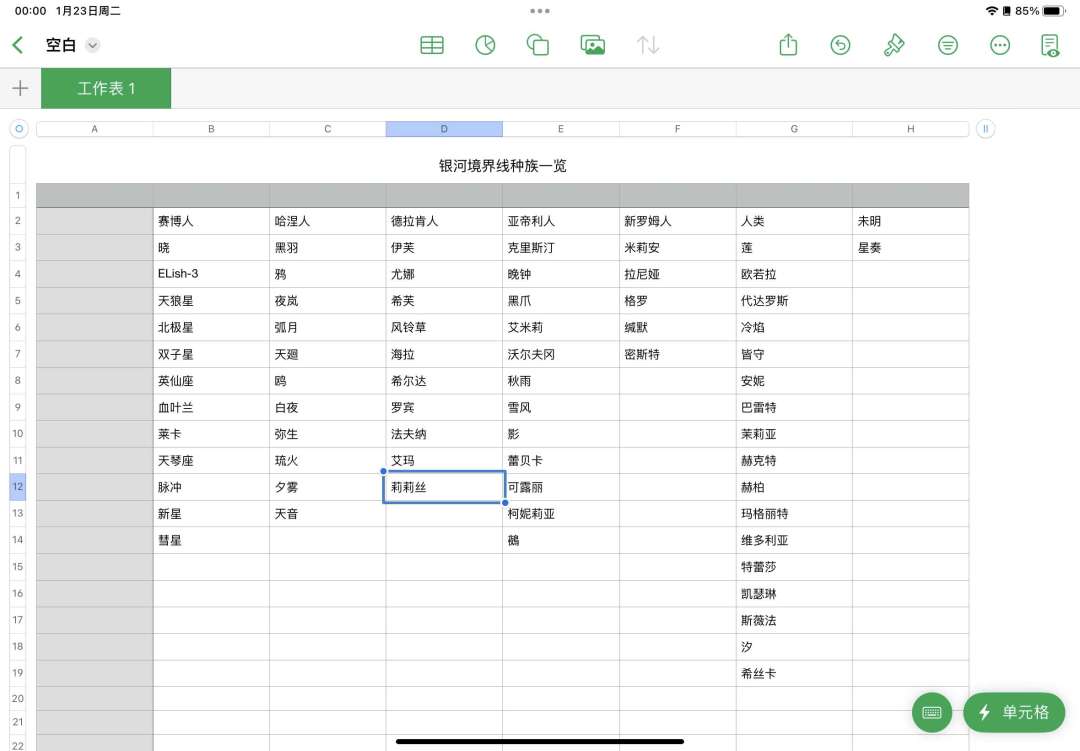Tap the 单元格 cell action button
1080x751 pixels.
pos(1014,712)
